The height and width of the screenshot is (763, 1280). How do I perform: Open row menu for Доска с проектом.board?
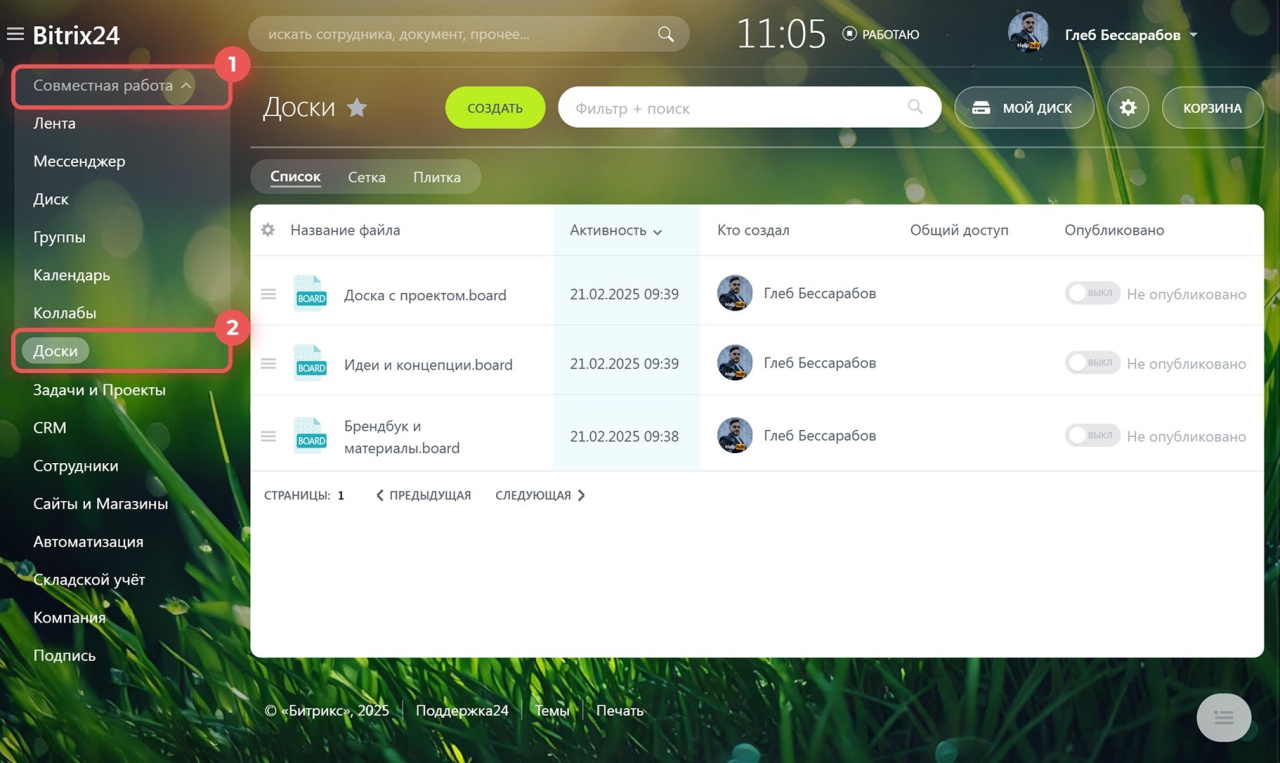(268, 294)
